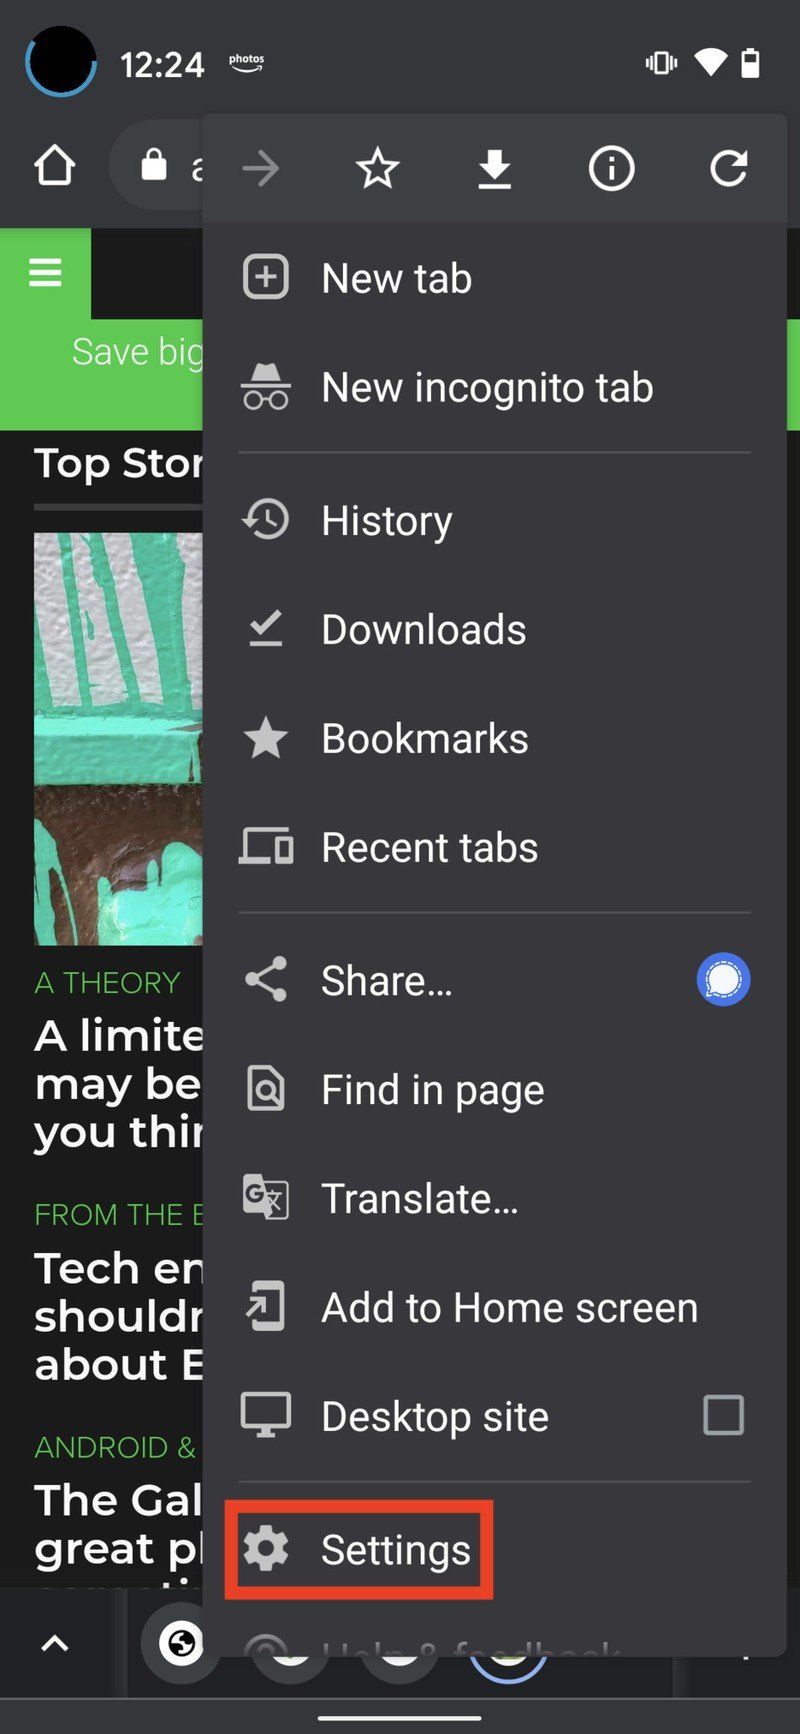Open New tab from menu
The height and width of the screenshot is (1734, 800).
pyautogui.click(x=396, y=278)
